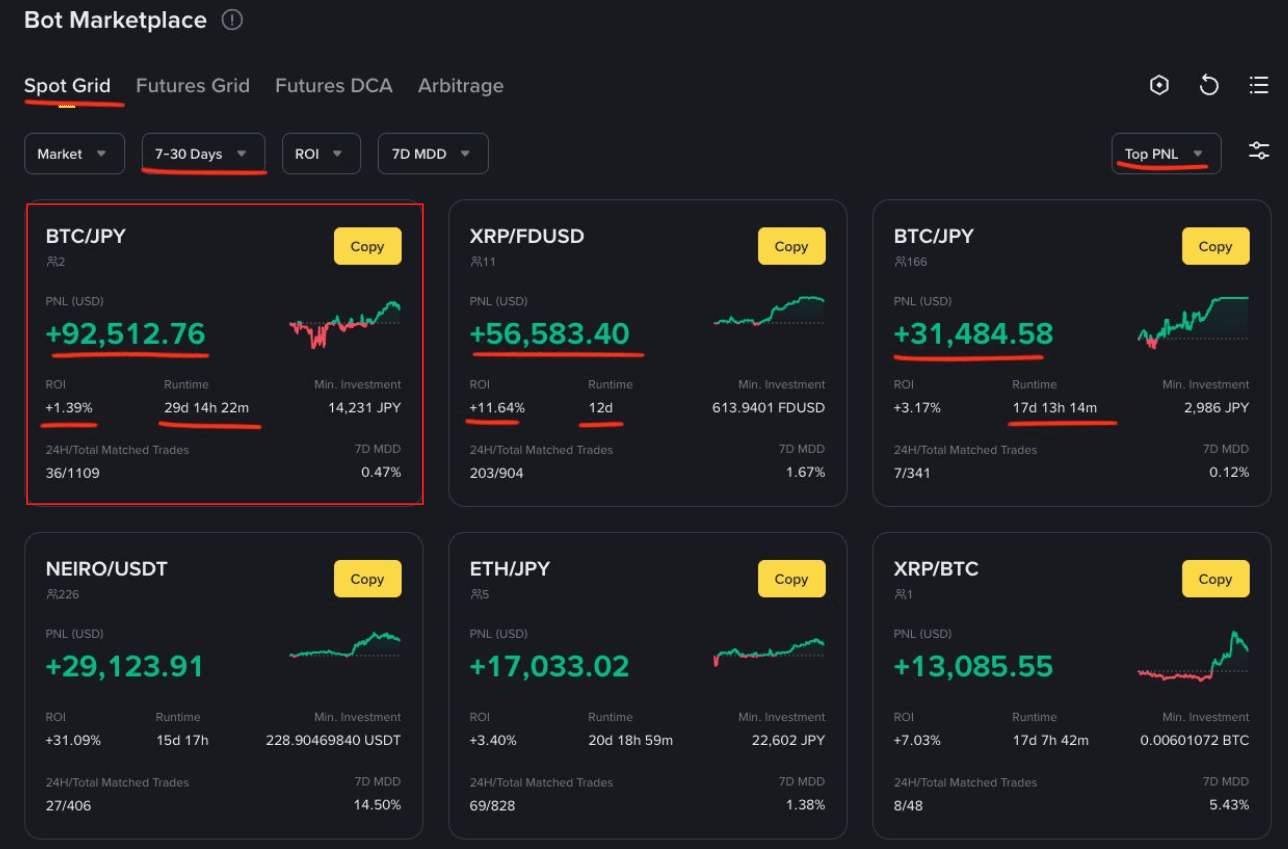Open the list view icon
Viewport: 1288px width, 849px height.
coord(1259,86)
